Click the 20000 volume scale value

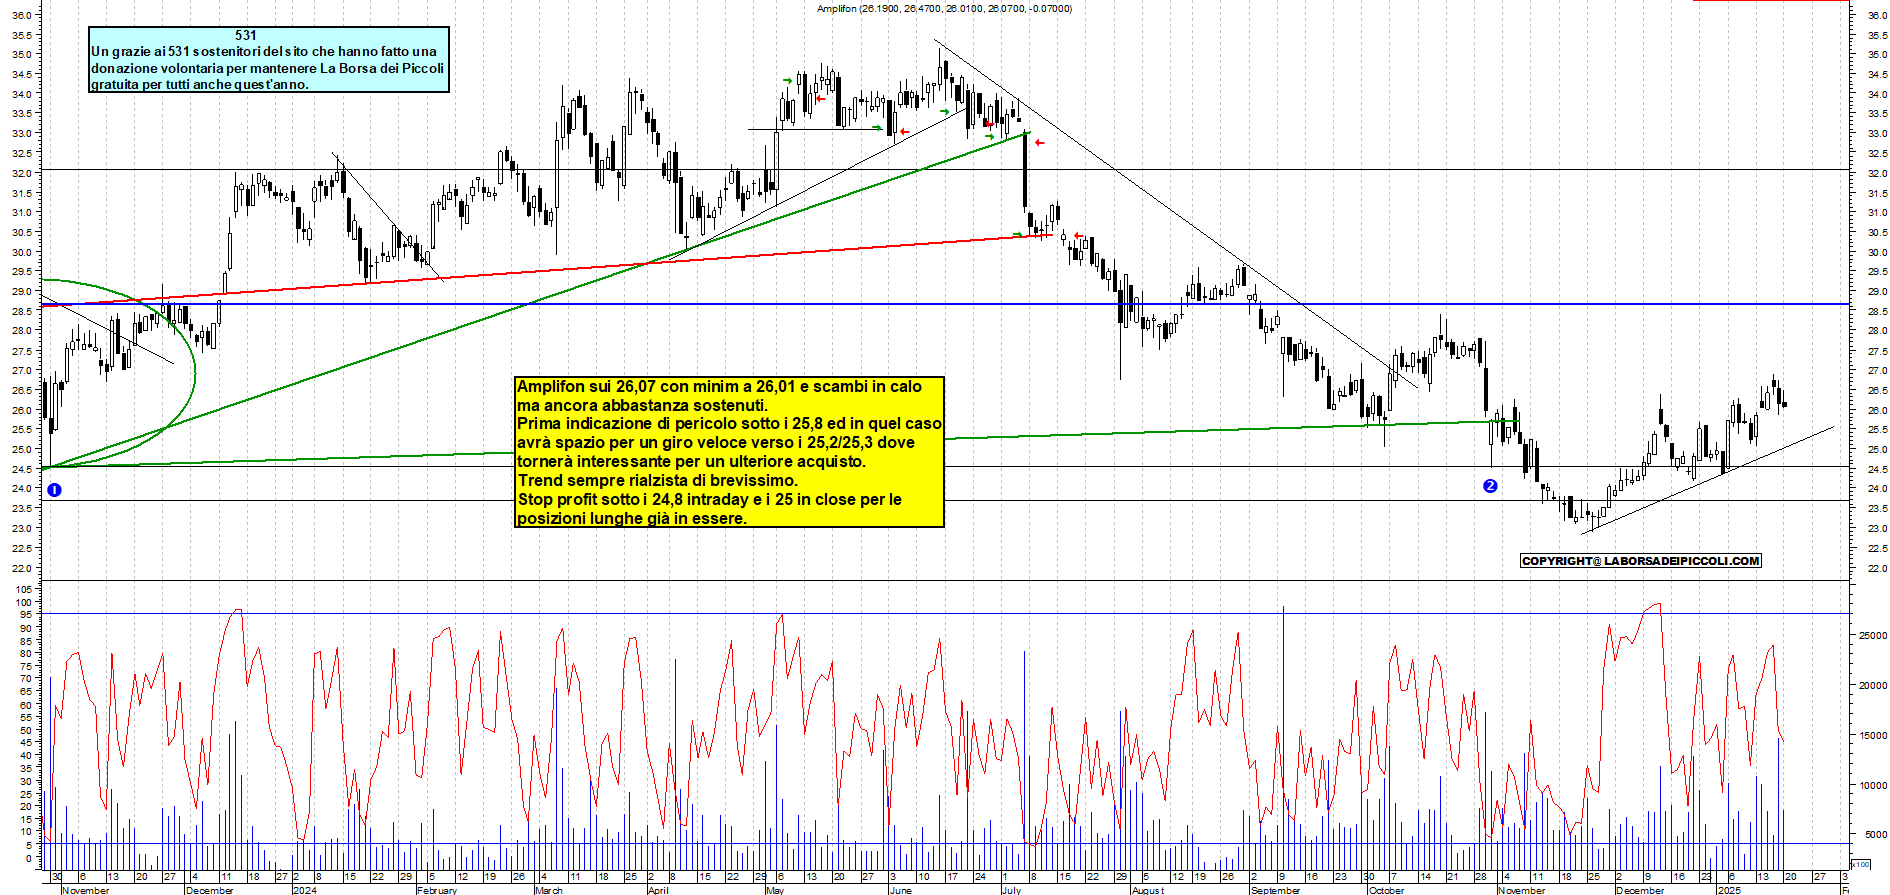pyautogui.click(x=1873, y=686)
